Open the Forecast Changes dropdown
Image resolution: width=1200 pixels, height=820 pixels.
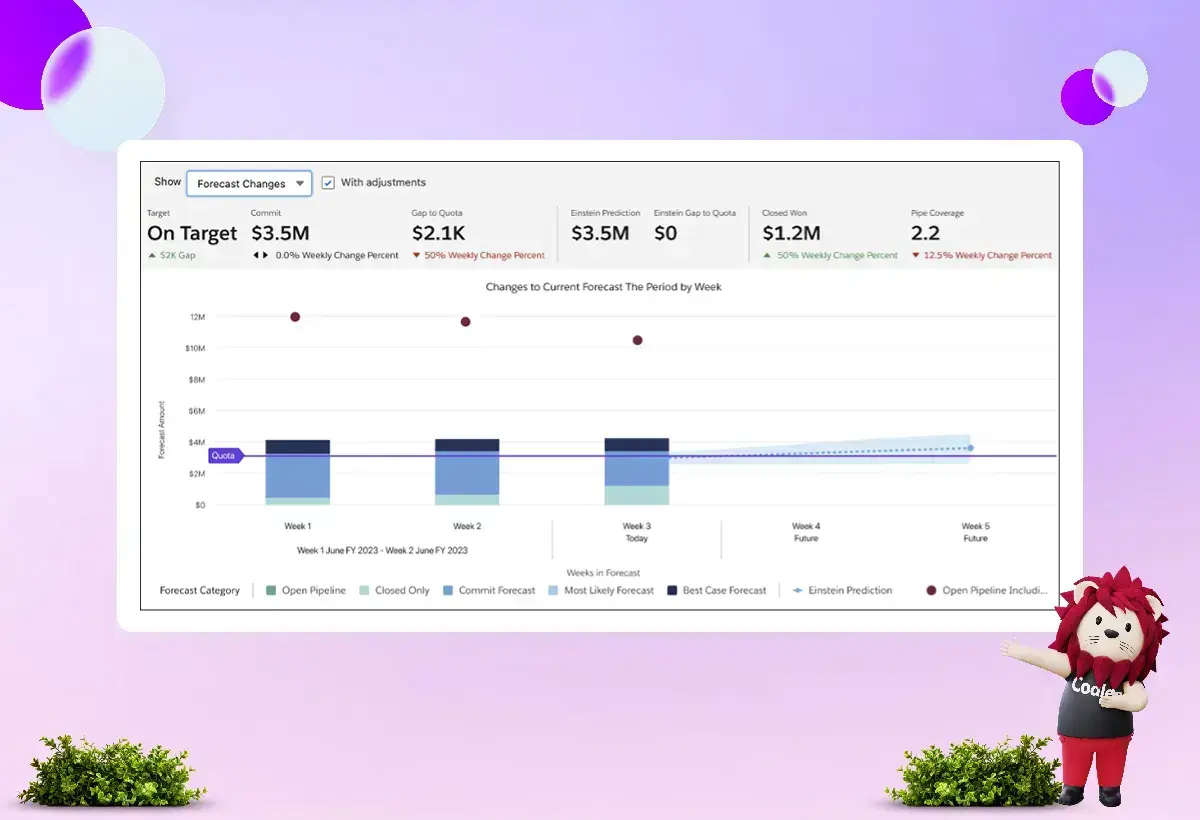pyautogui.click(x=249, y=184)
